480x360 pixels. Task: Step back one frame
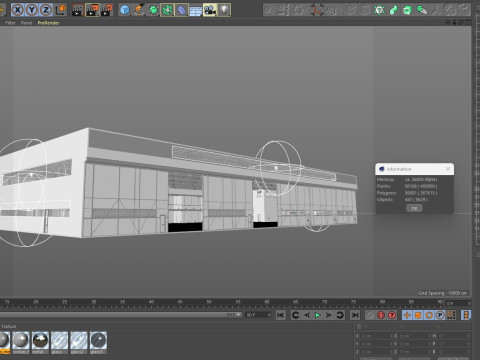point(307,315)
